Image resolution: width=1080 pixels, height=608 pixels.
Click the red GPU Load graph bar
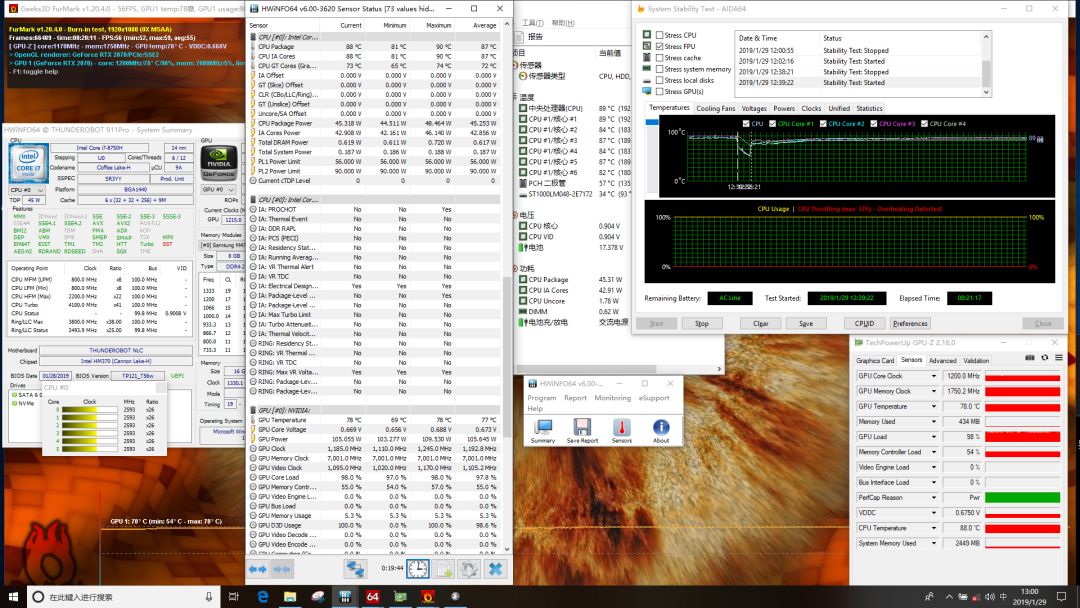coord(1022,437)
